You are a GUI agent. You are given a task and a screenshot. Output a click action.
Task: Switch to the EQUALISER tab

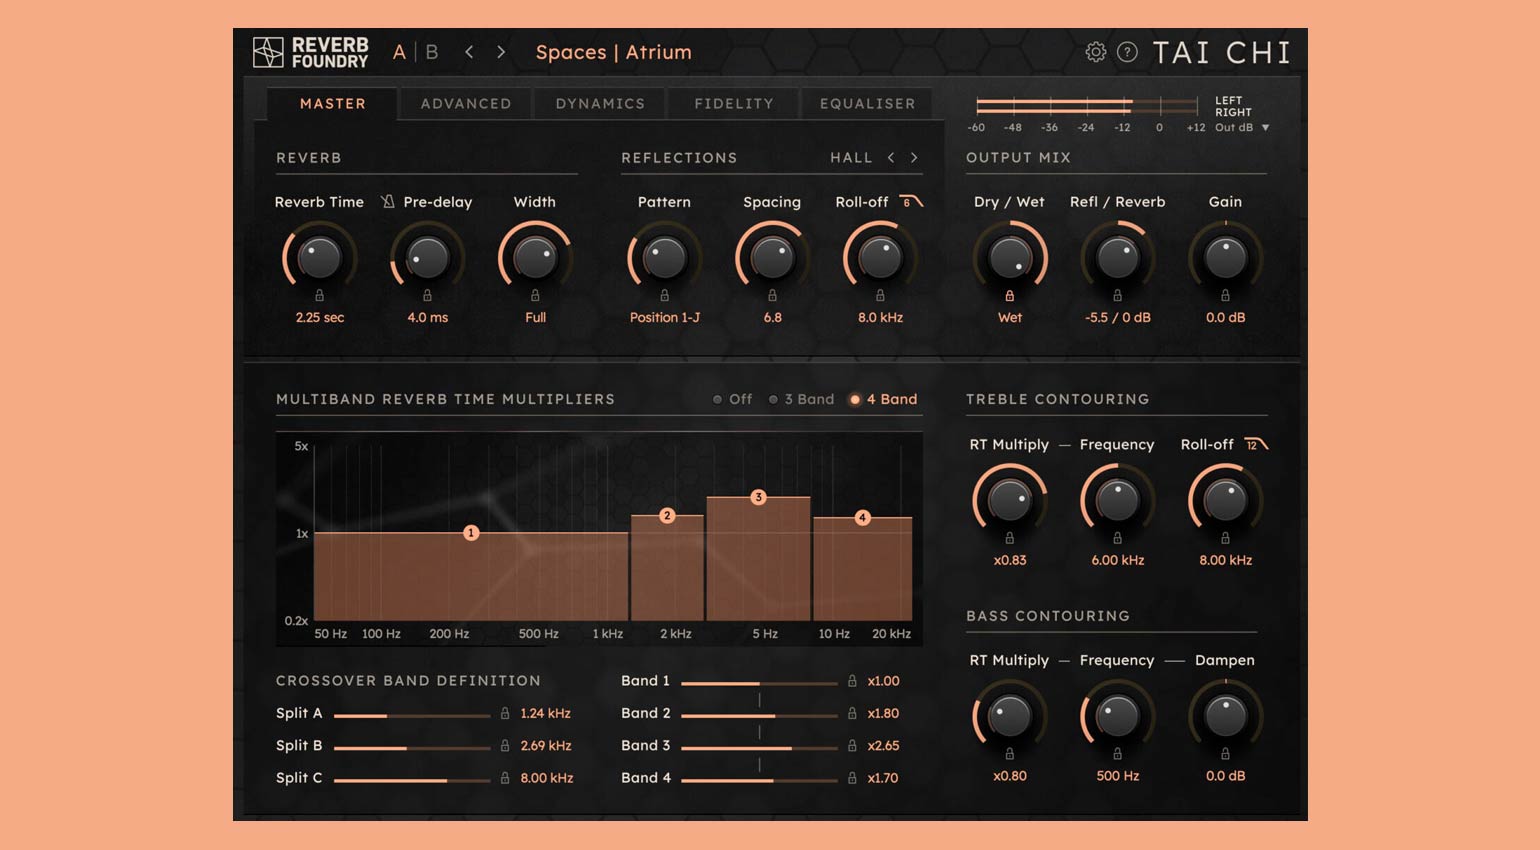(x=868, y=104)
